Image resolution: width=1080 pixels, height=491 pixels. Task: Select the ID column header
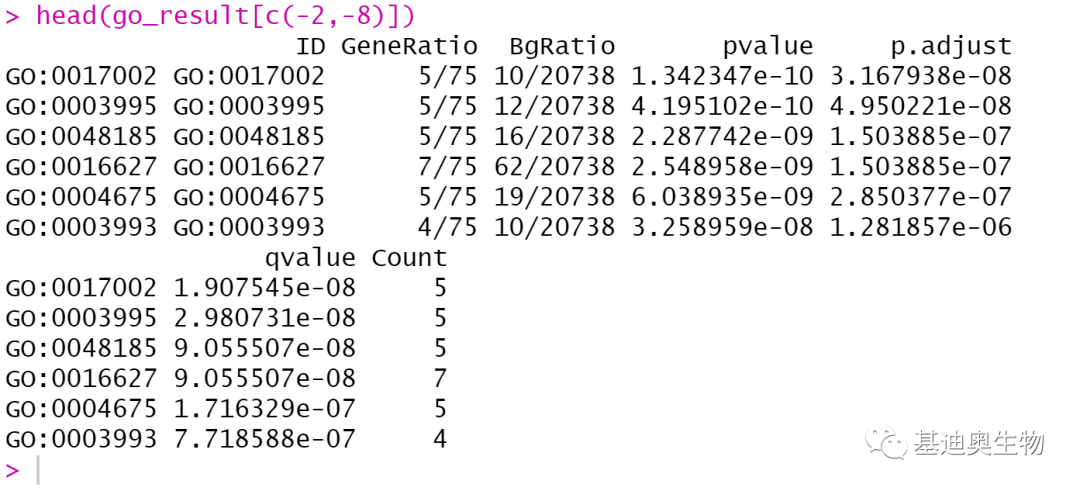[311, 46]
